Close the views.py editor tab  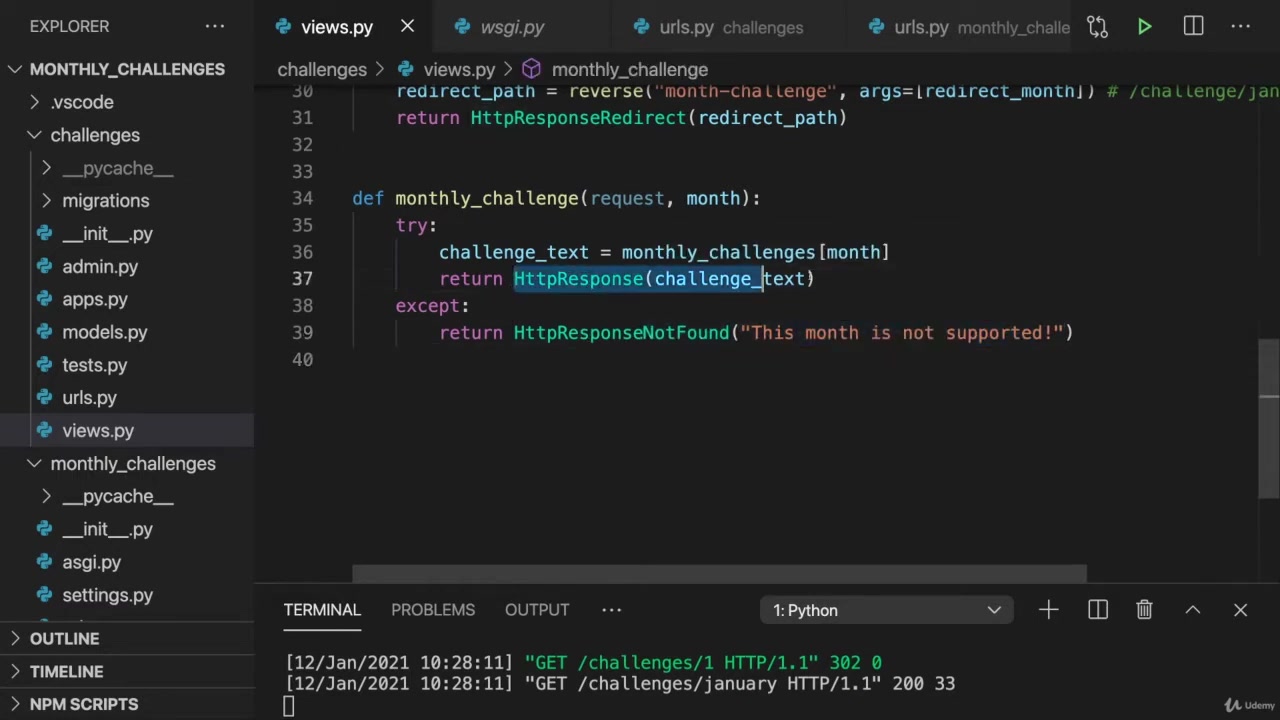point(407,27)
